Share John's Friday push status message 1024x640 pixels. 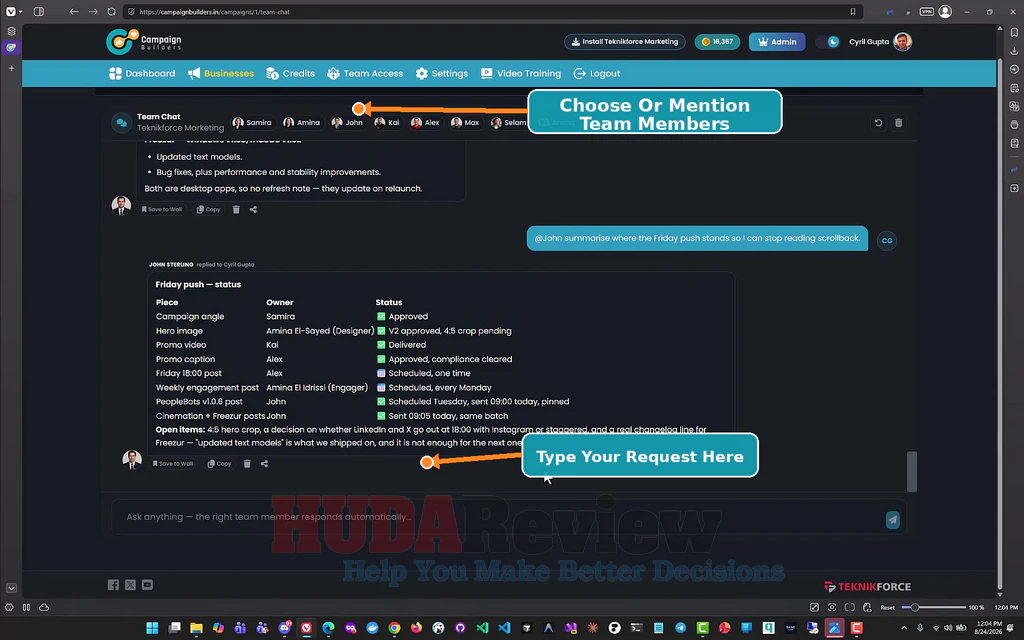tap(264, 464)
